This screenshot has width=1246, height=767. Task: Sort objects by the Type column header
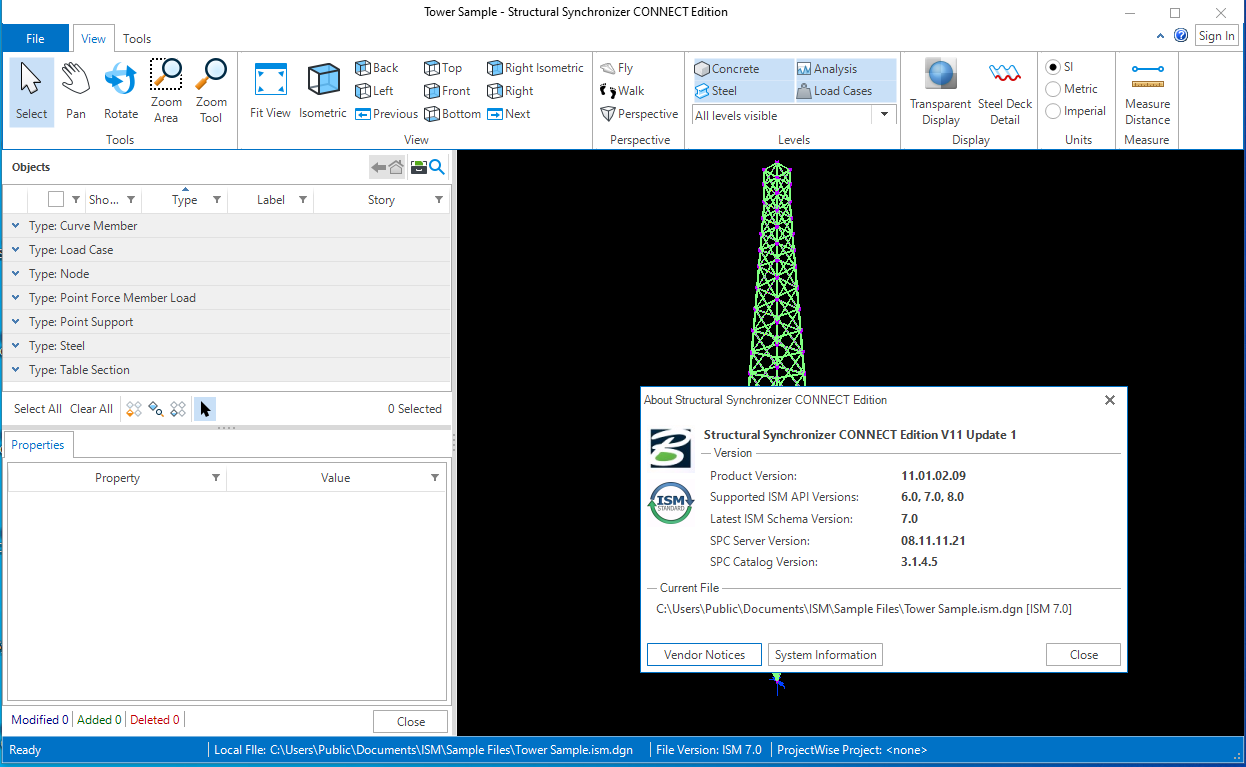tap(185, 199)
